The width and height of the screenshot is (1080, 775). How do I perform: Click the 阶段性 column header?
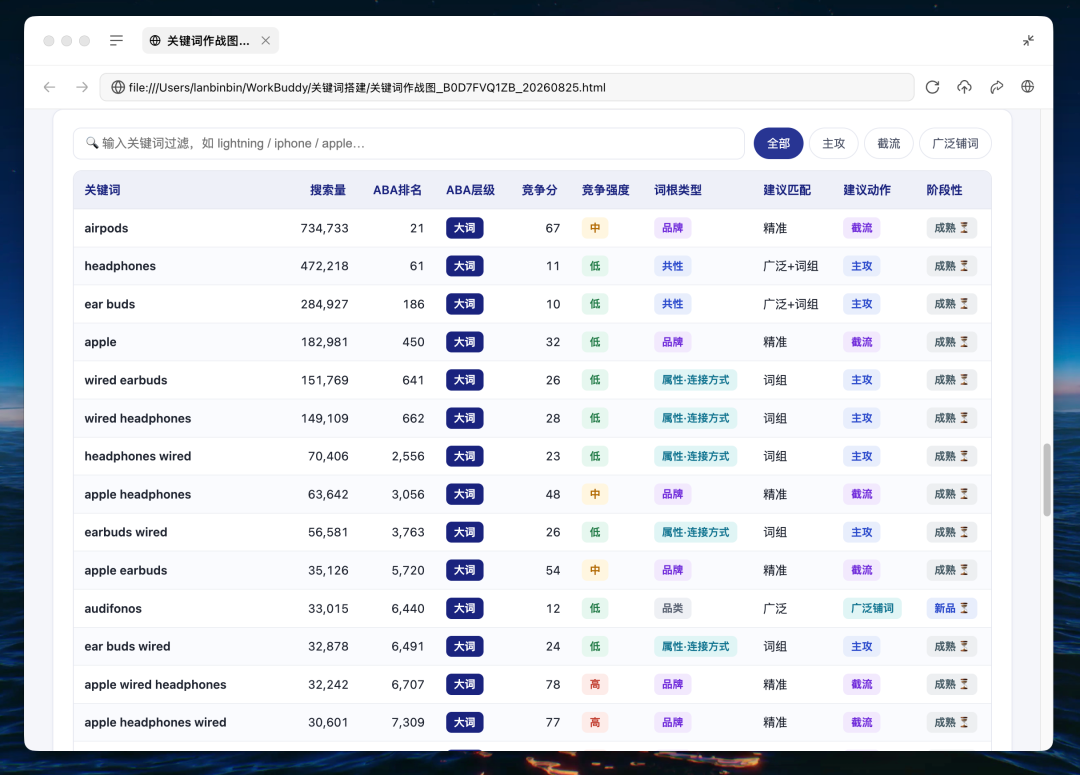coord(944,190)
